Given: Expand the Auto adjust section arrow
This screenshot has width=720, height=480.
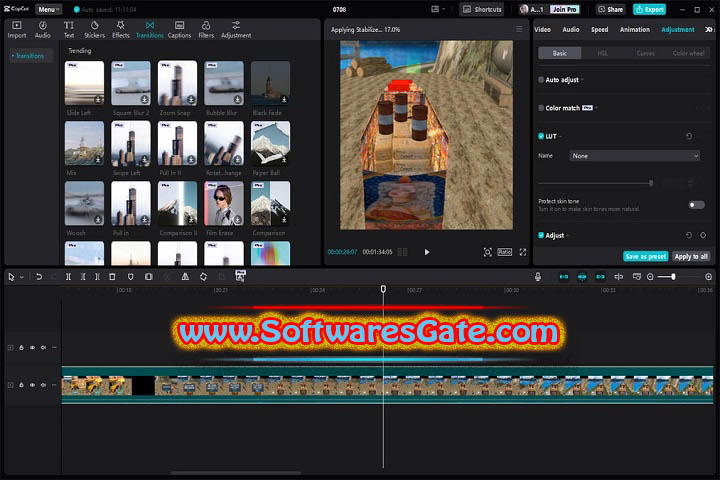Looking at the screenshot, I should [582, 80].
